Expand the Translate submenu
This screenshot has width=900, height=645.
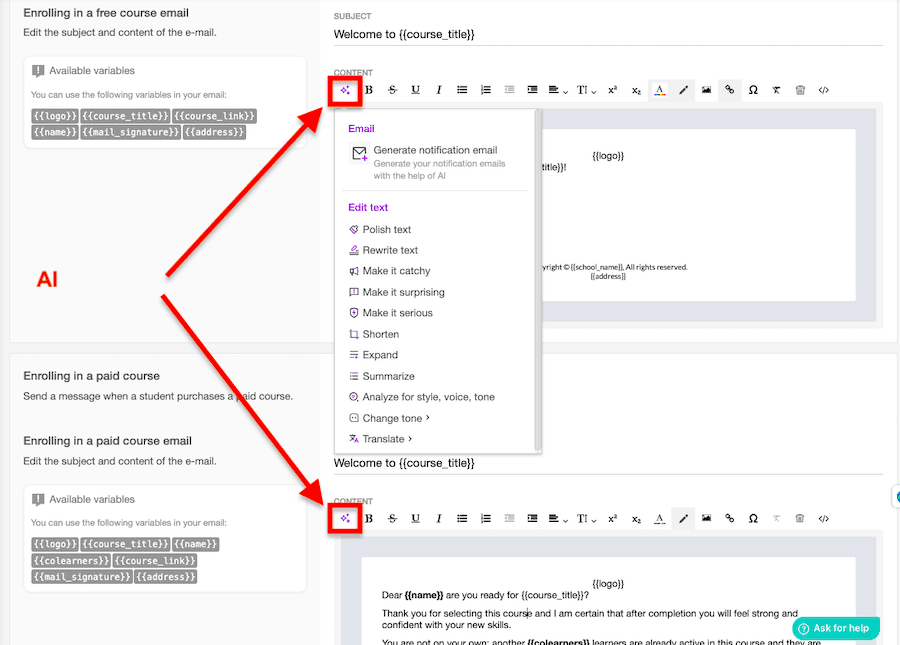[383, 438]
